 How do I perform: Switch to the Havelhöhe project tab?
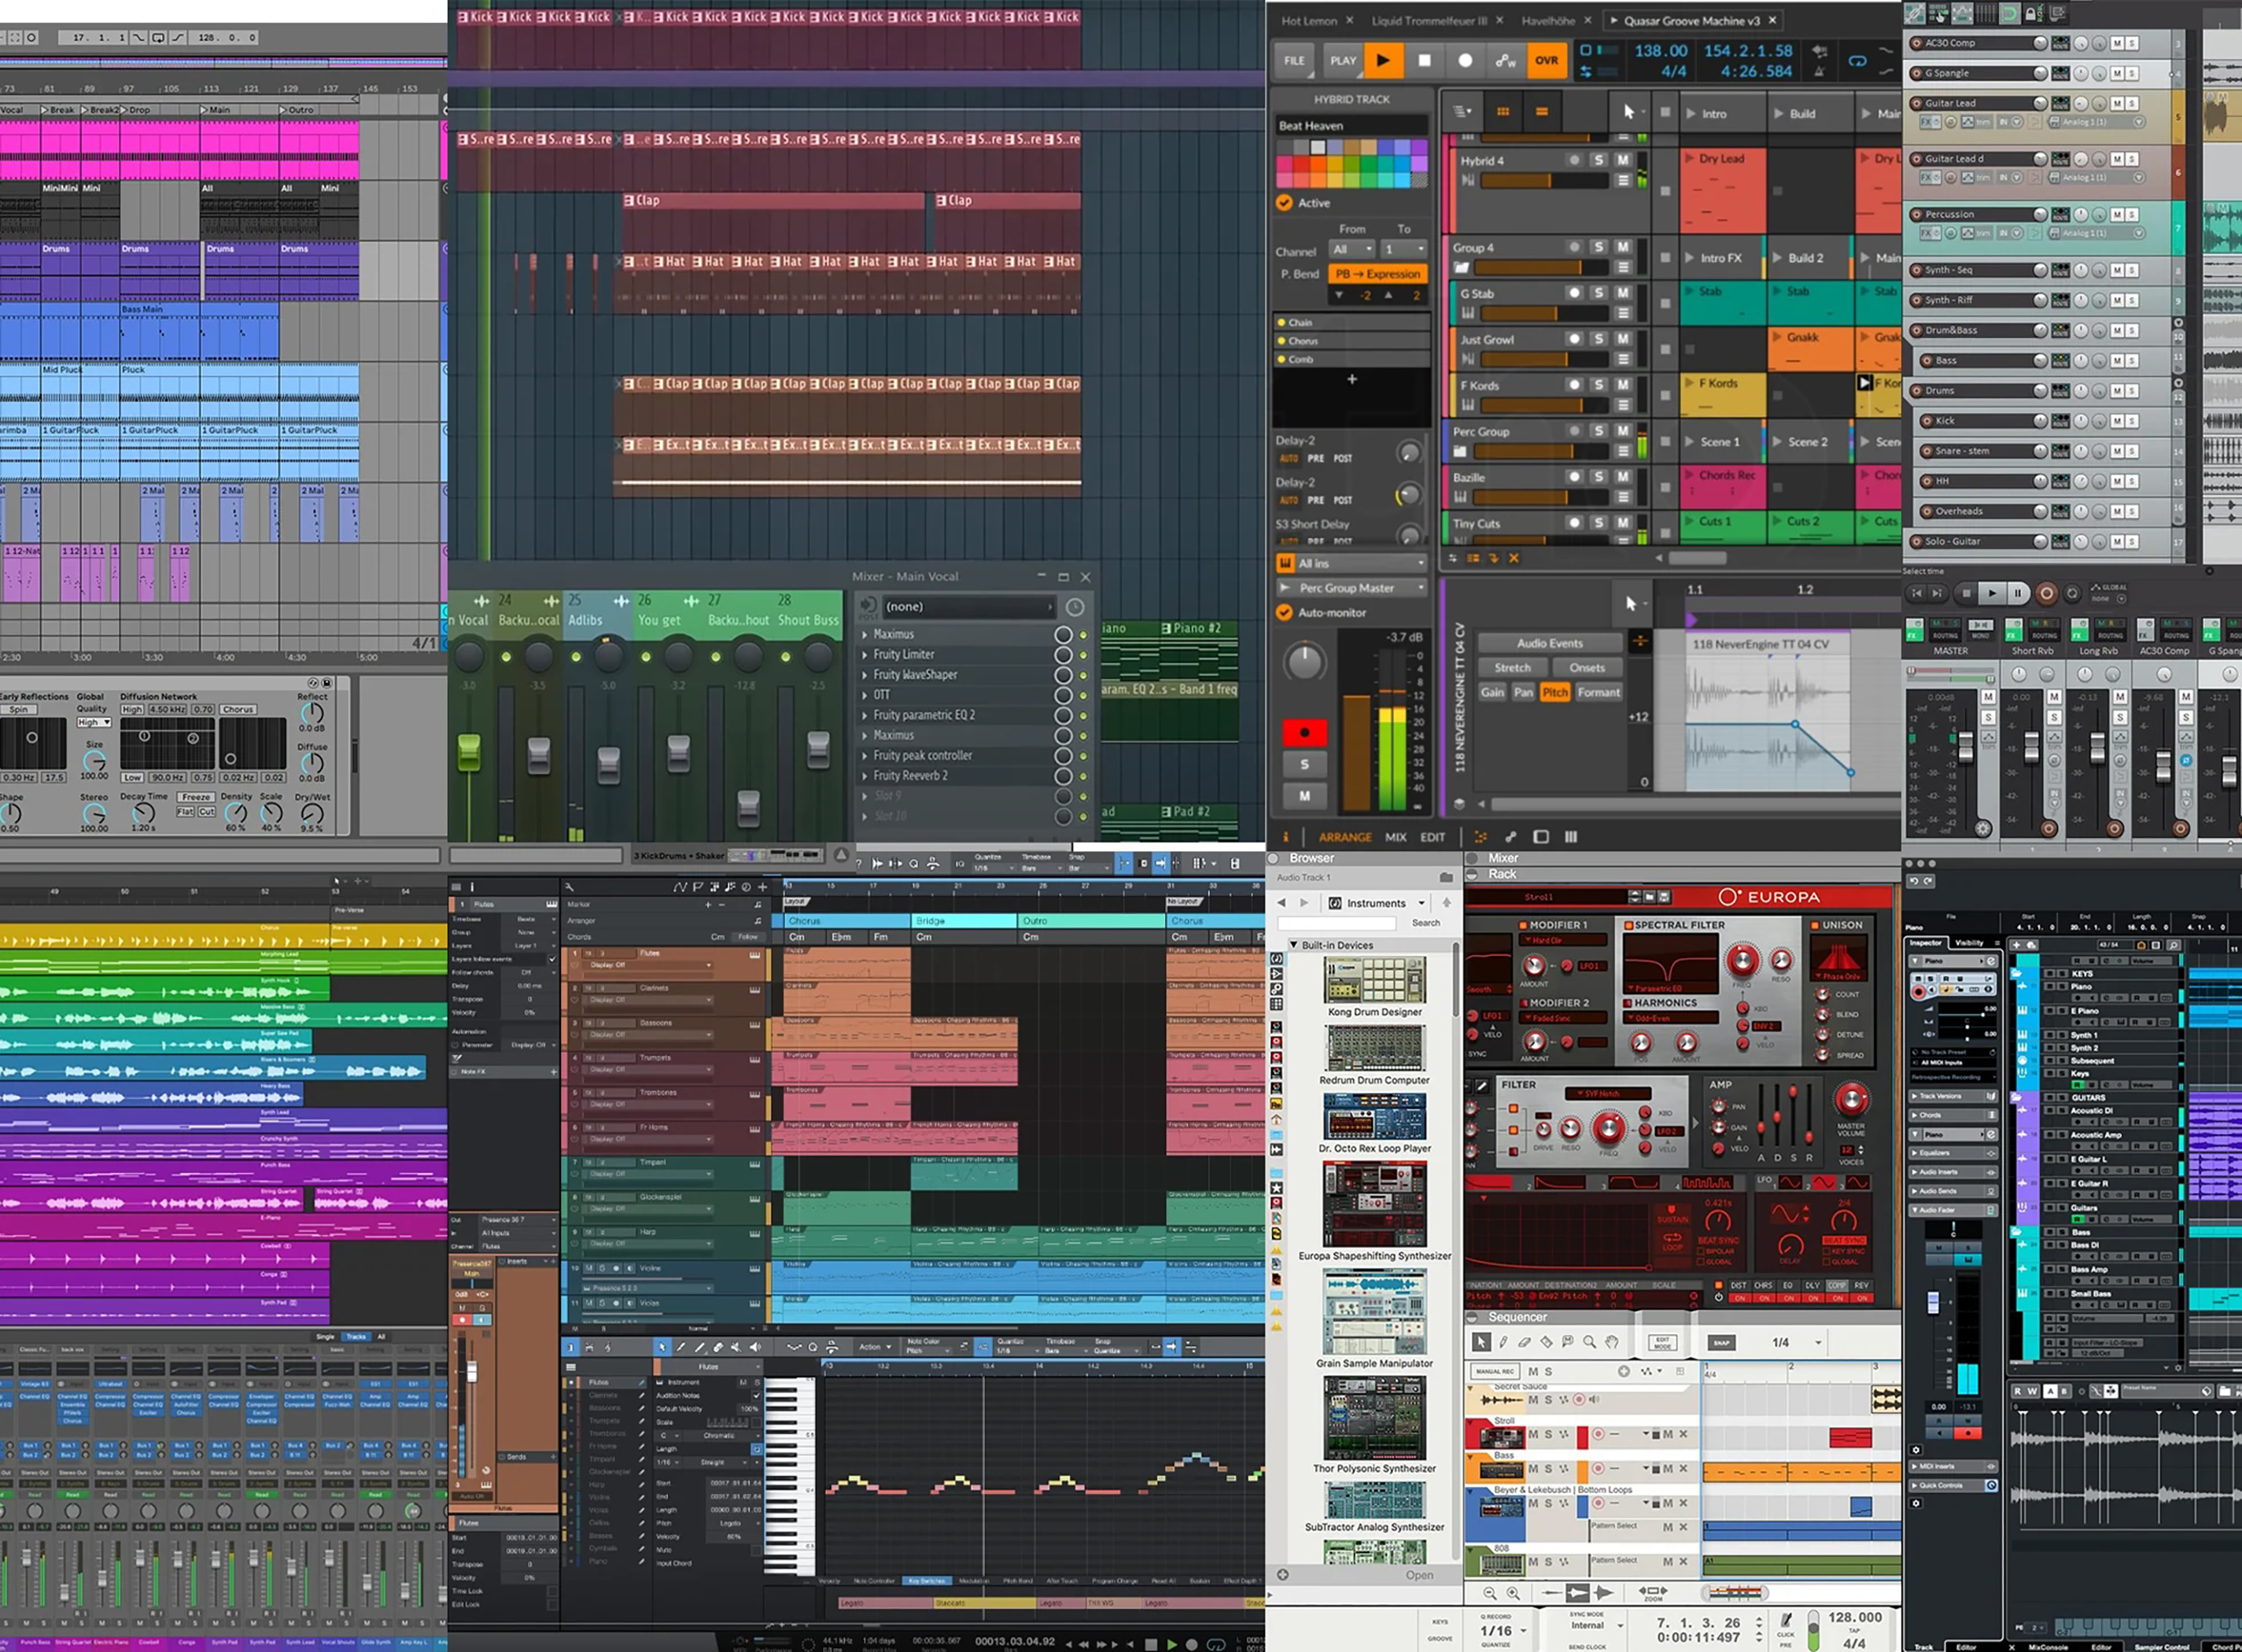pos(1548,21)
